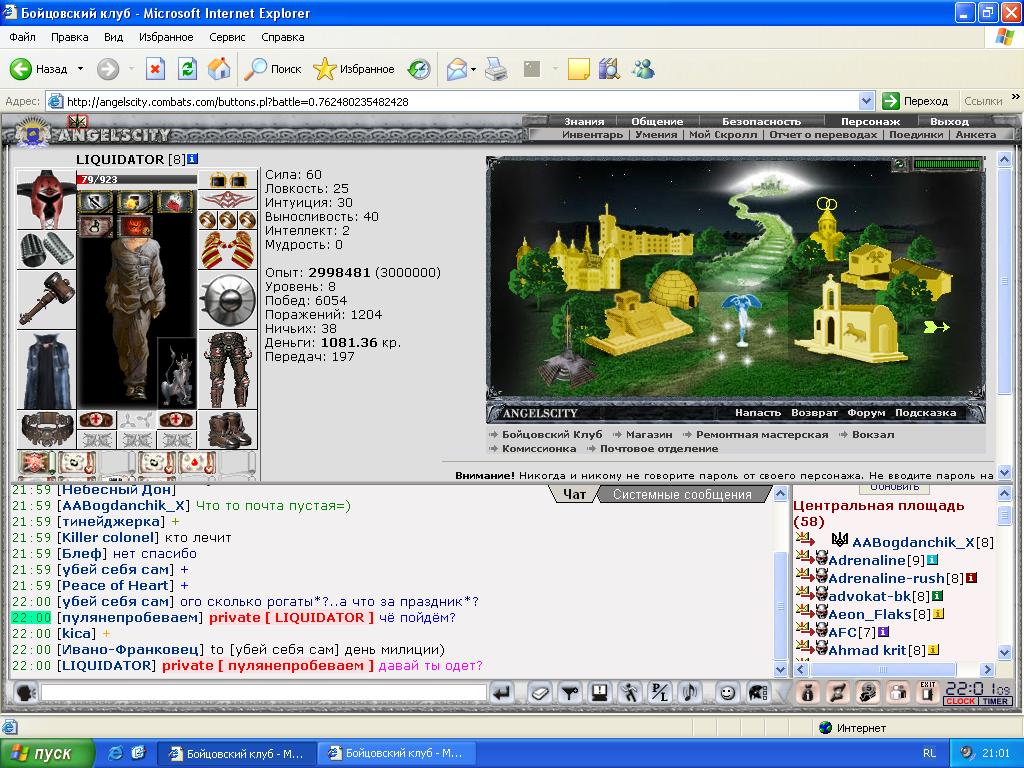Open the spiked bracers equipment slot
The height and width of the screenshot is (768, 1024).
click(x=46, y=249)
